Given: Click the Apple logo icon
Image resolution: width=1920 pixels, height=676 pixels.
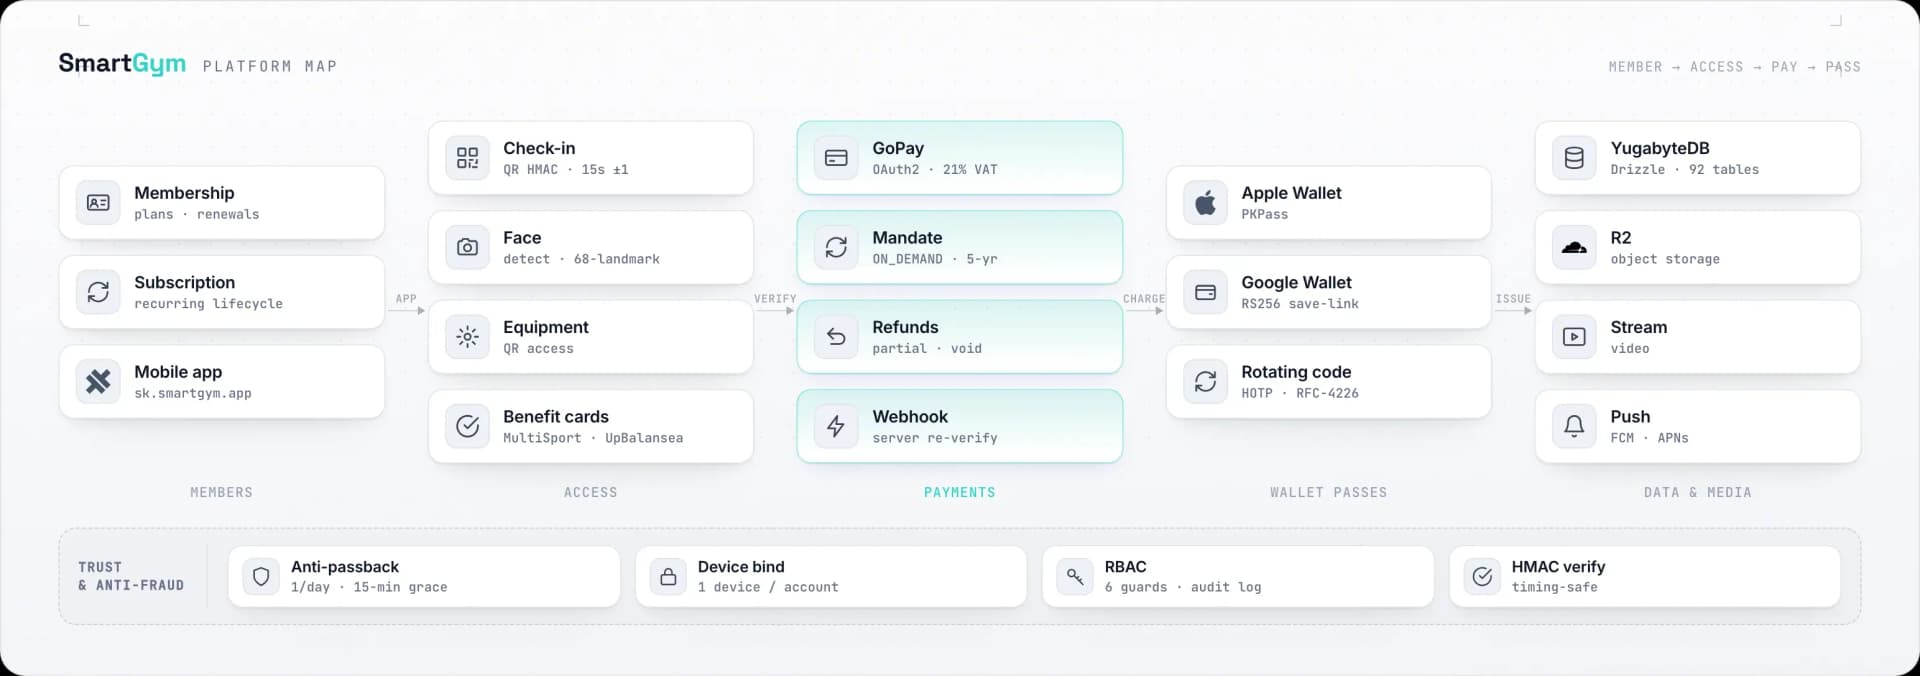Looking at the screenshot, I should [x=1205, y=202].
